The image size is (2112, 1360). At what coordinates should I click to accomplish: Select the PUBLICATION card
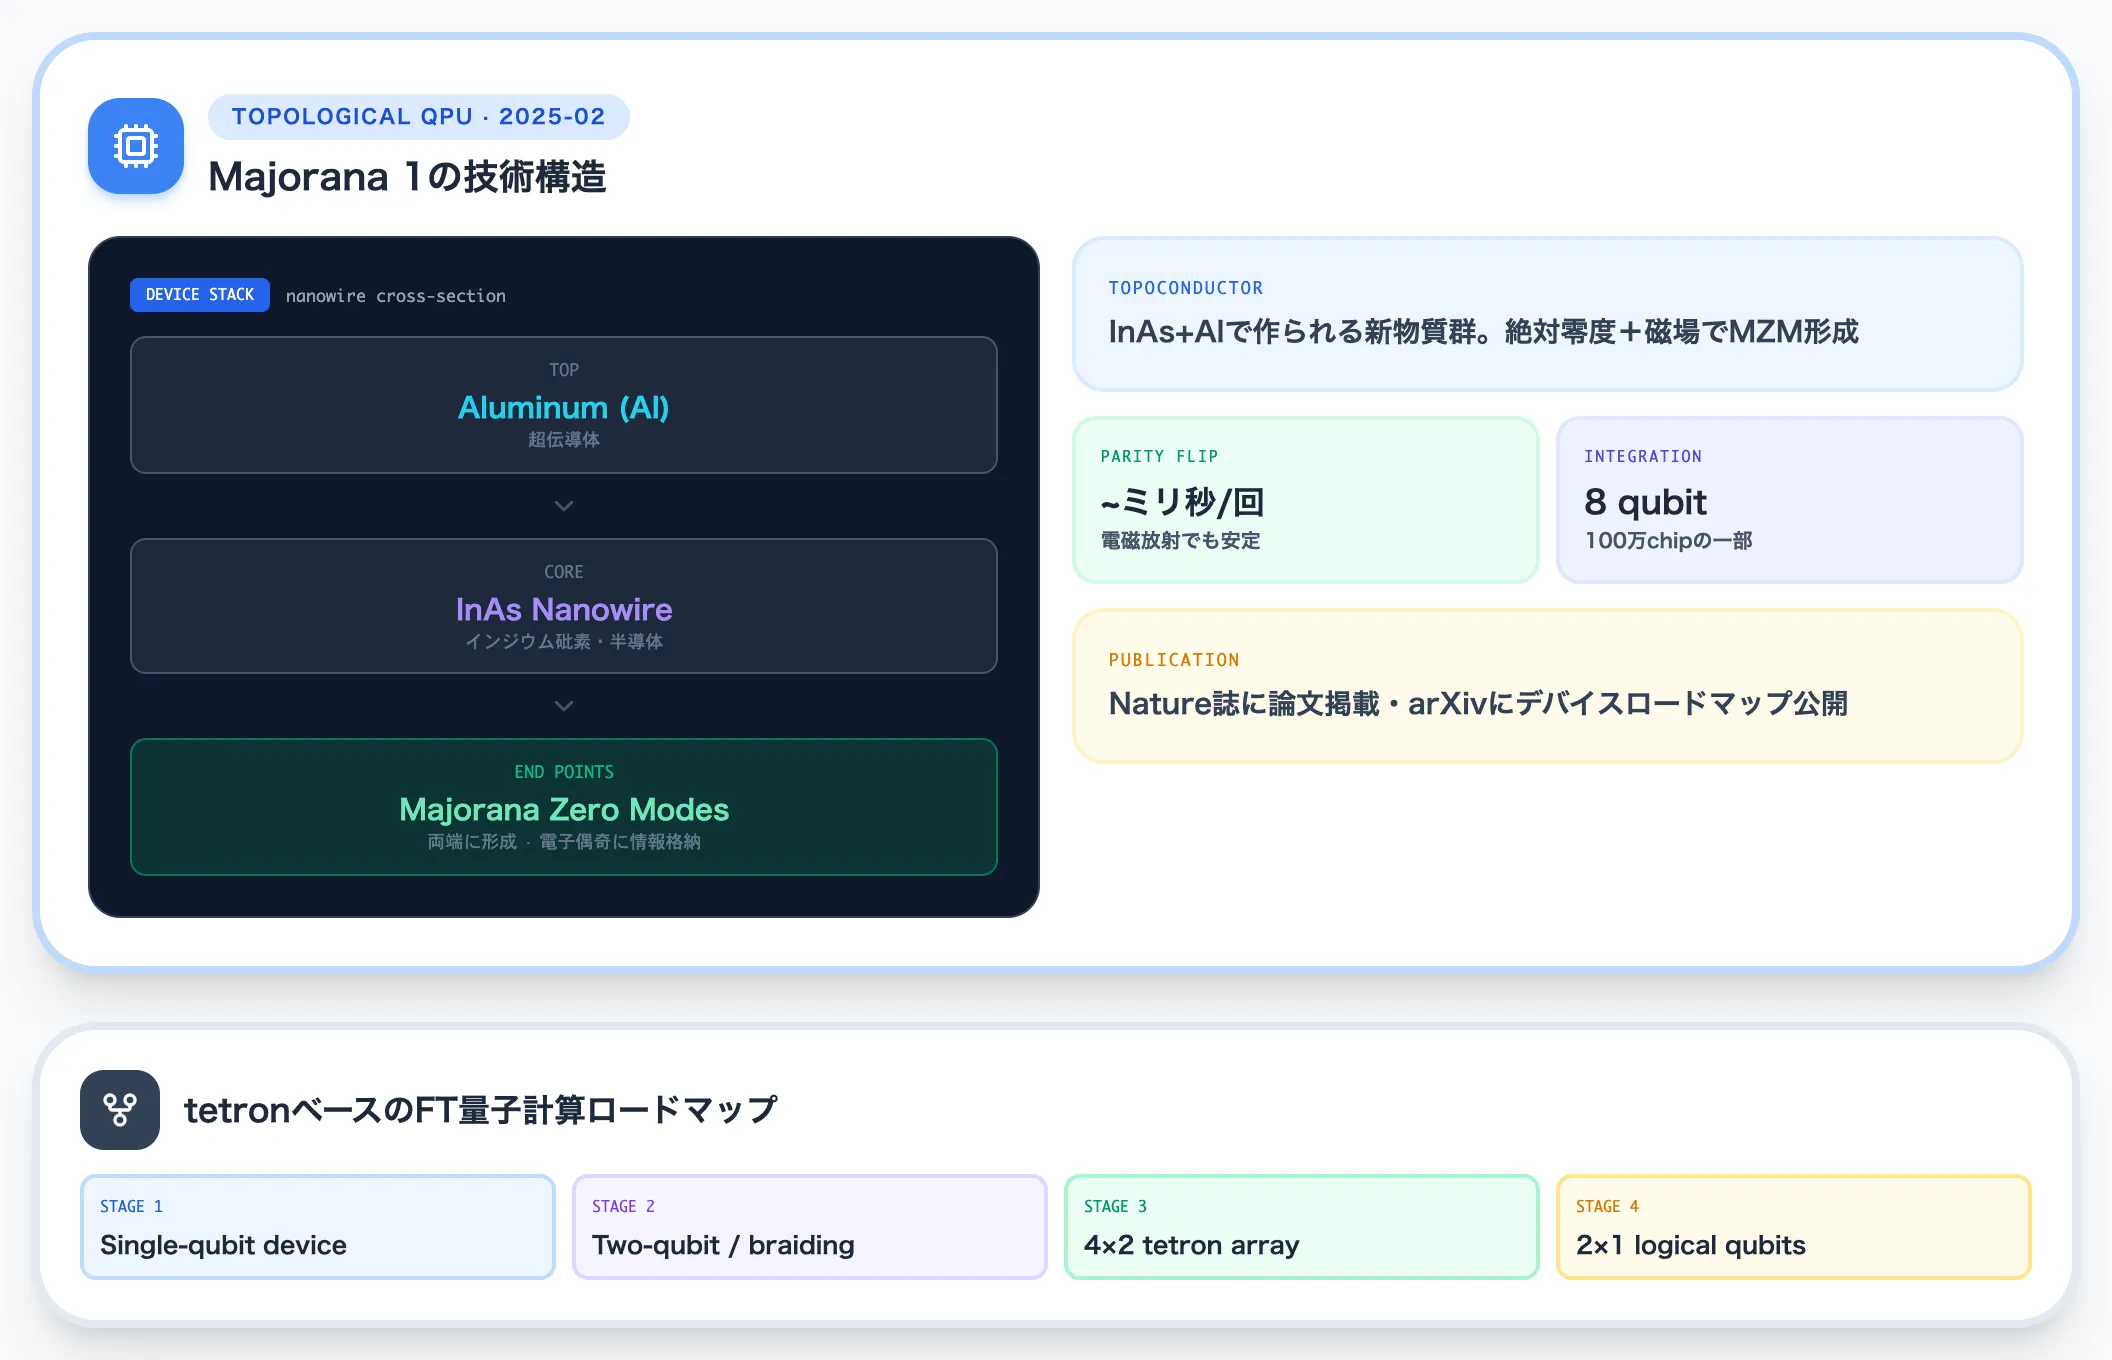pos(1547,686)
